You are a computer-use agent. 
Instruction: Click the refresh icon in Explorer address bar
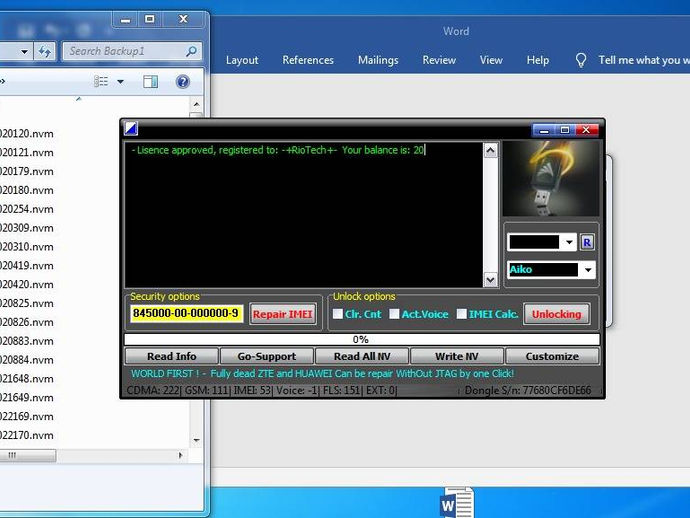[45, 51]
